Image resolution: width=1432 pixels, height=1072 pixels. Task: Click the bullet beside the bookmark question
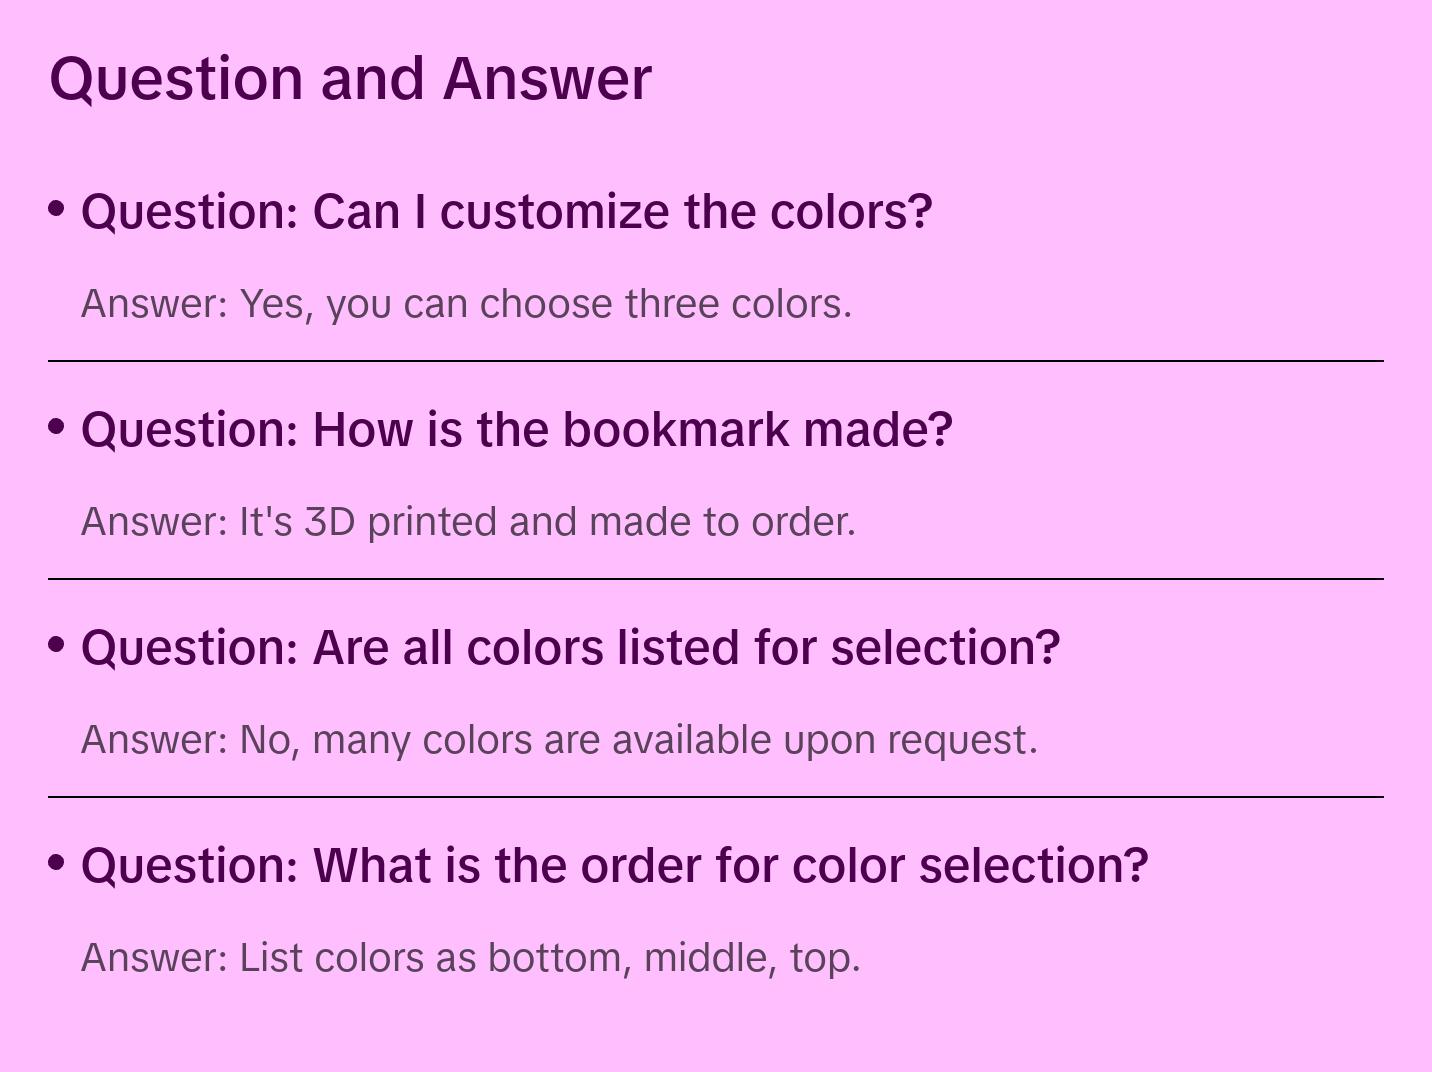point(57,427)
